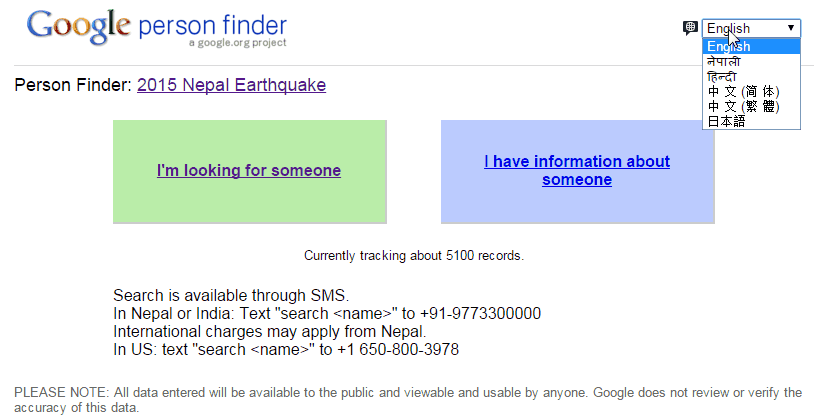The width and height of the screenshot is (818, 417).
Task: Click the language dropdown arrow
Action: tap(791, 28)
